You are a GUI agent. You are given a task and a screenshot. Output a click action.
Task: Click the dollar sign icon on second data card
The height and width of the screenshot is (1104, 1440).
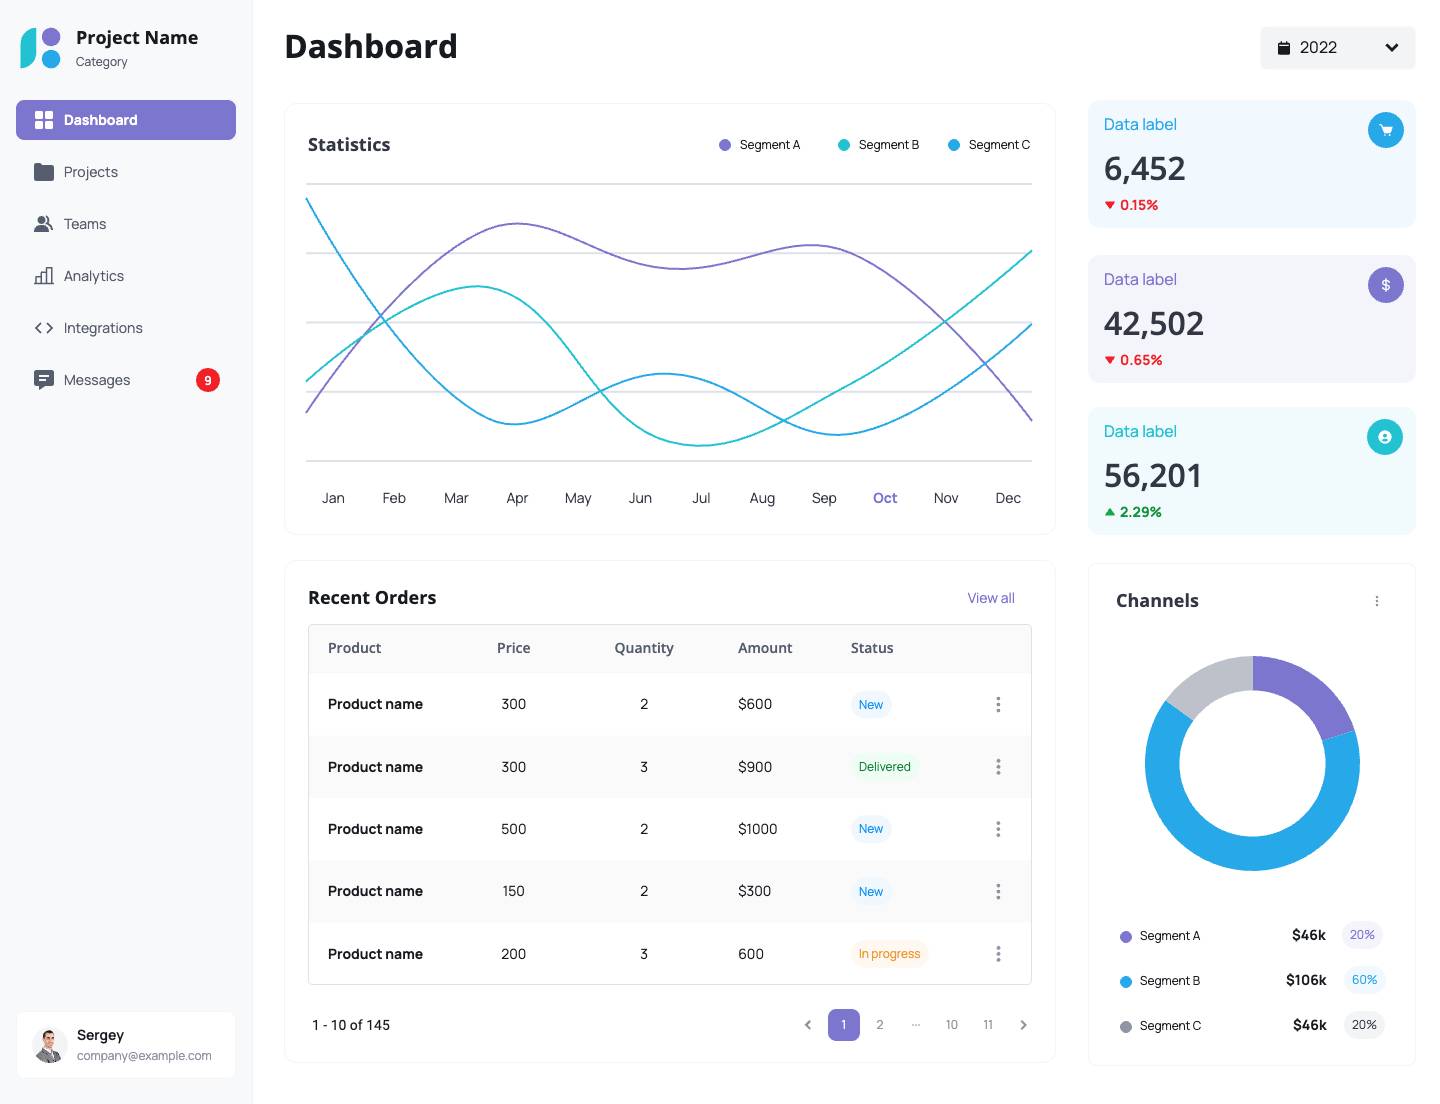click(x=1385, y=285)
